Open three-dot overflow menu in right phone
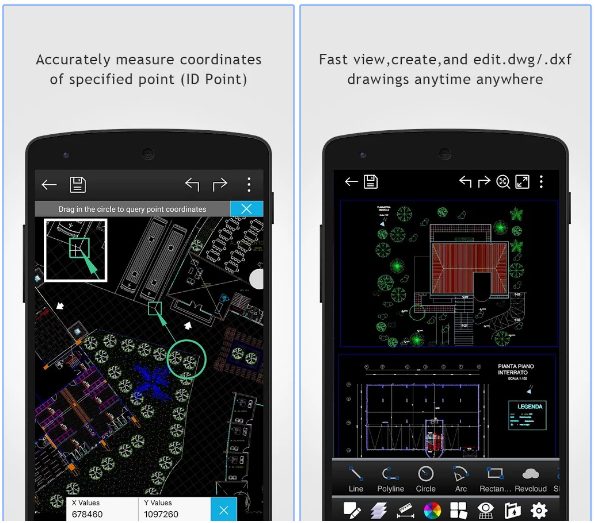 coord(541,182)
